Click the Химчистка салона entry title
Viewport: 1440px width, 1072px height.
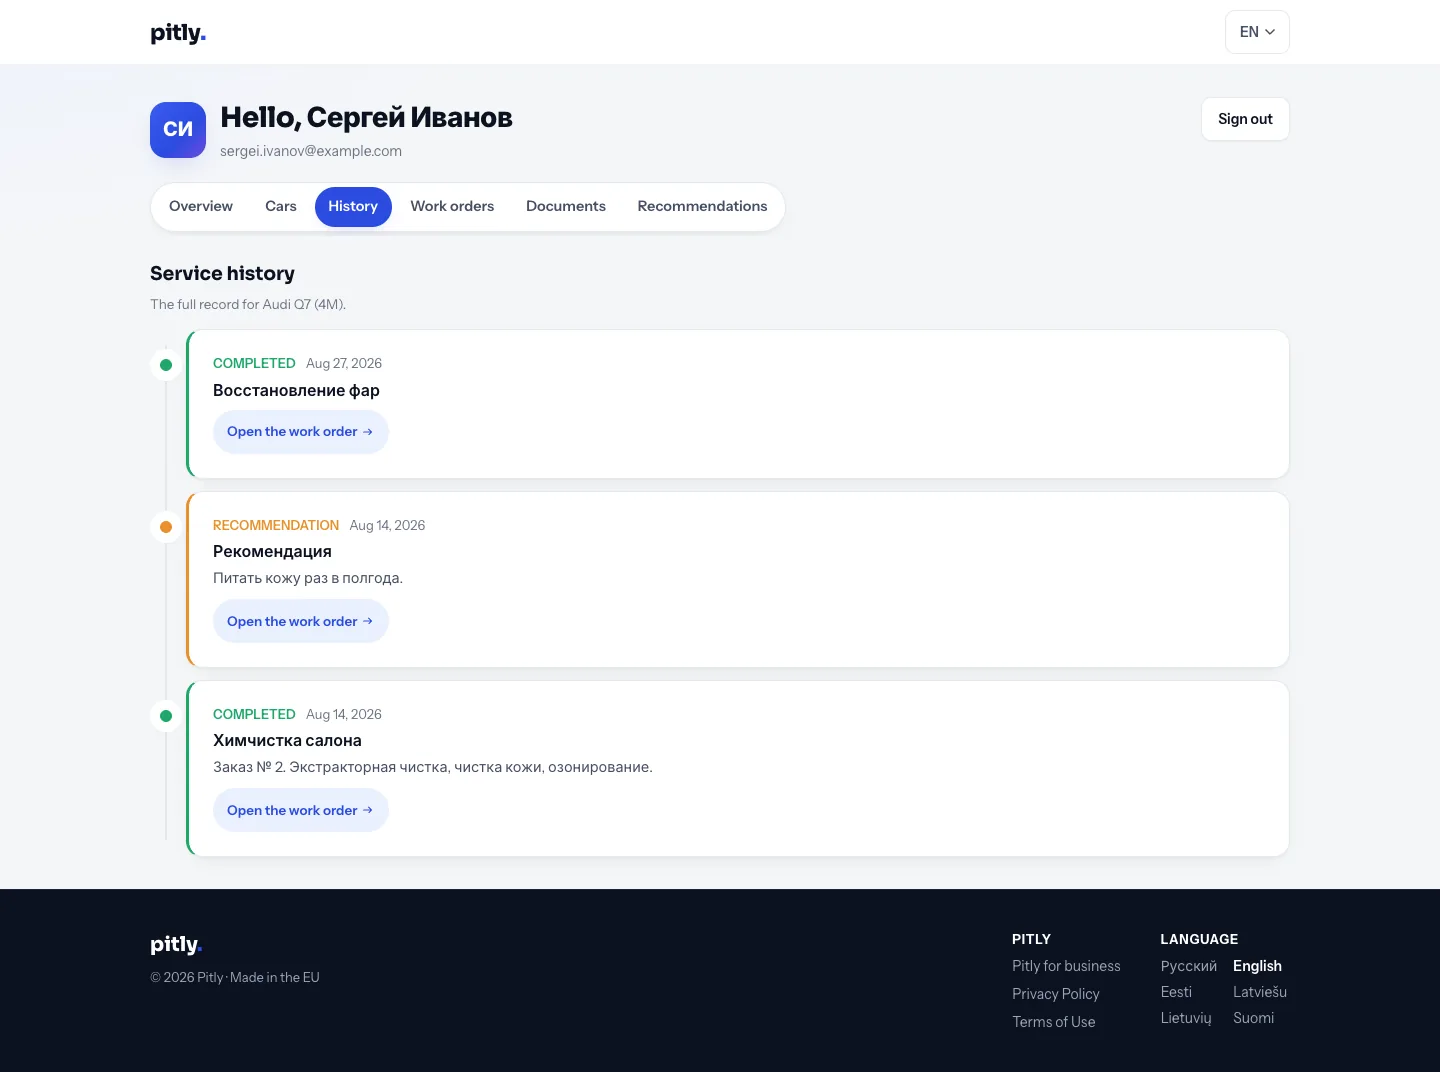pos(287,740)
